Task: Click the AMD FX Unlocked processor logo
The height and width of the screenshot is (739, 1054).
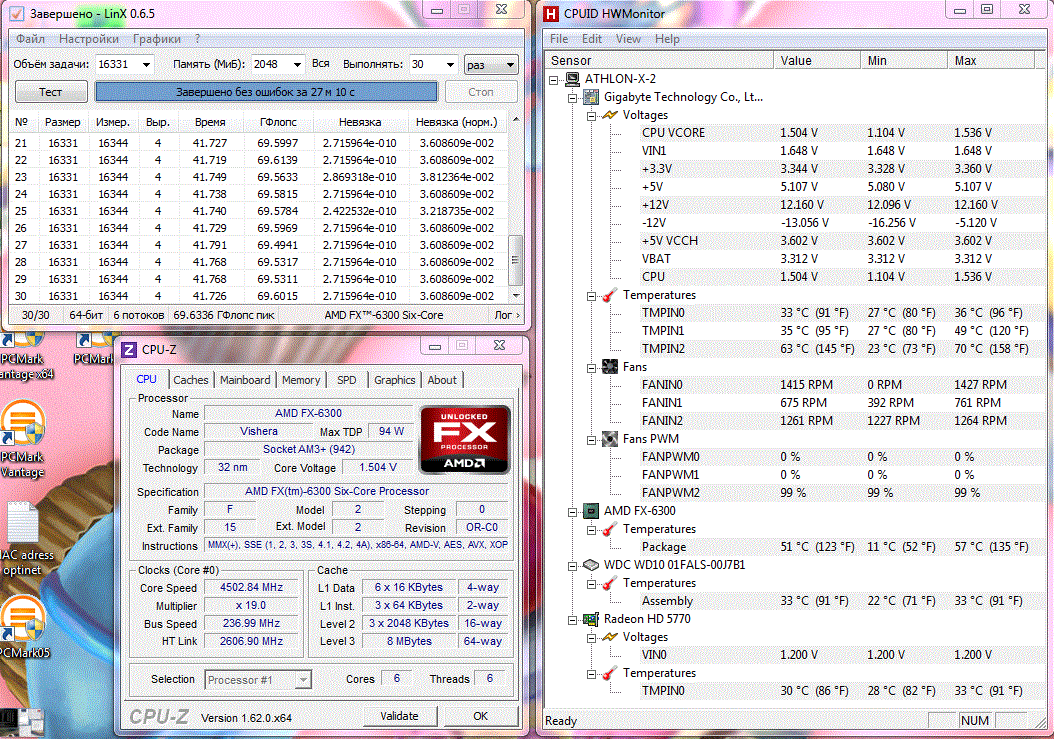Action: tap(464, 440)
